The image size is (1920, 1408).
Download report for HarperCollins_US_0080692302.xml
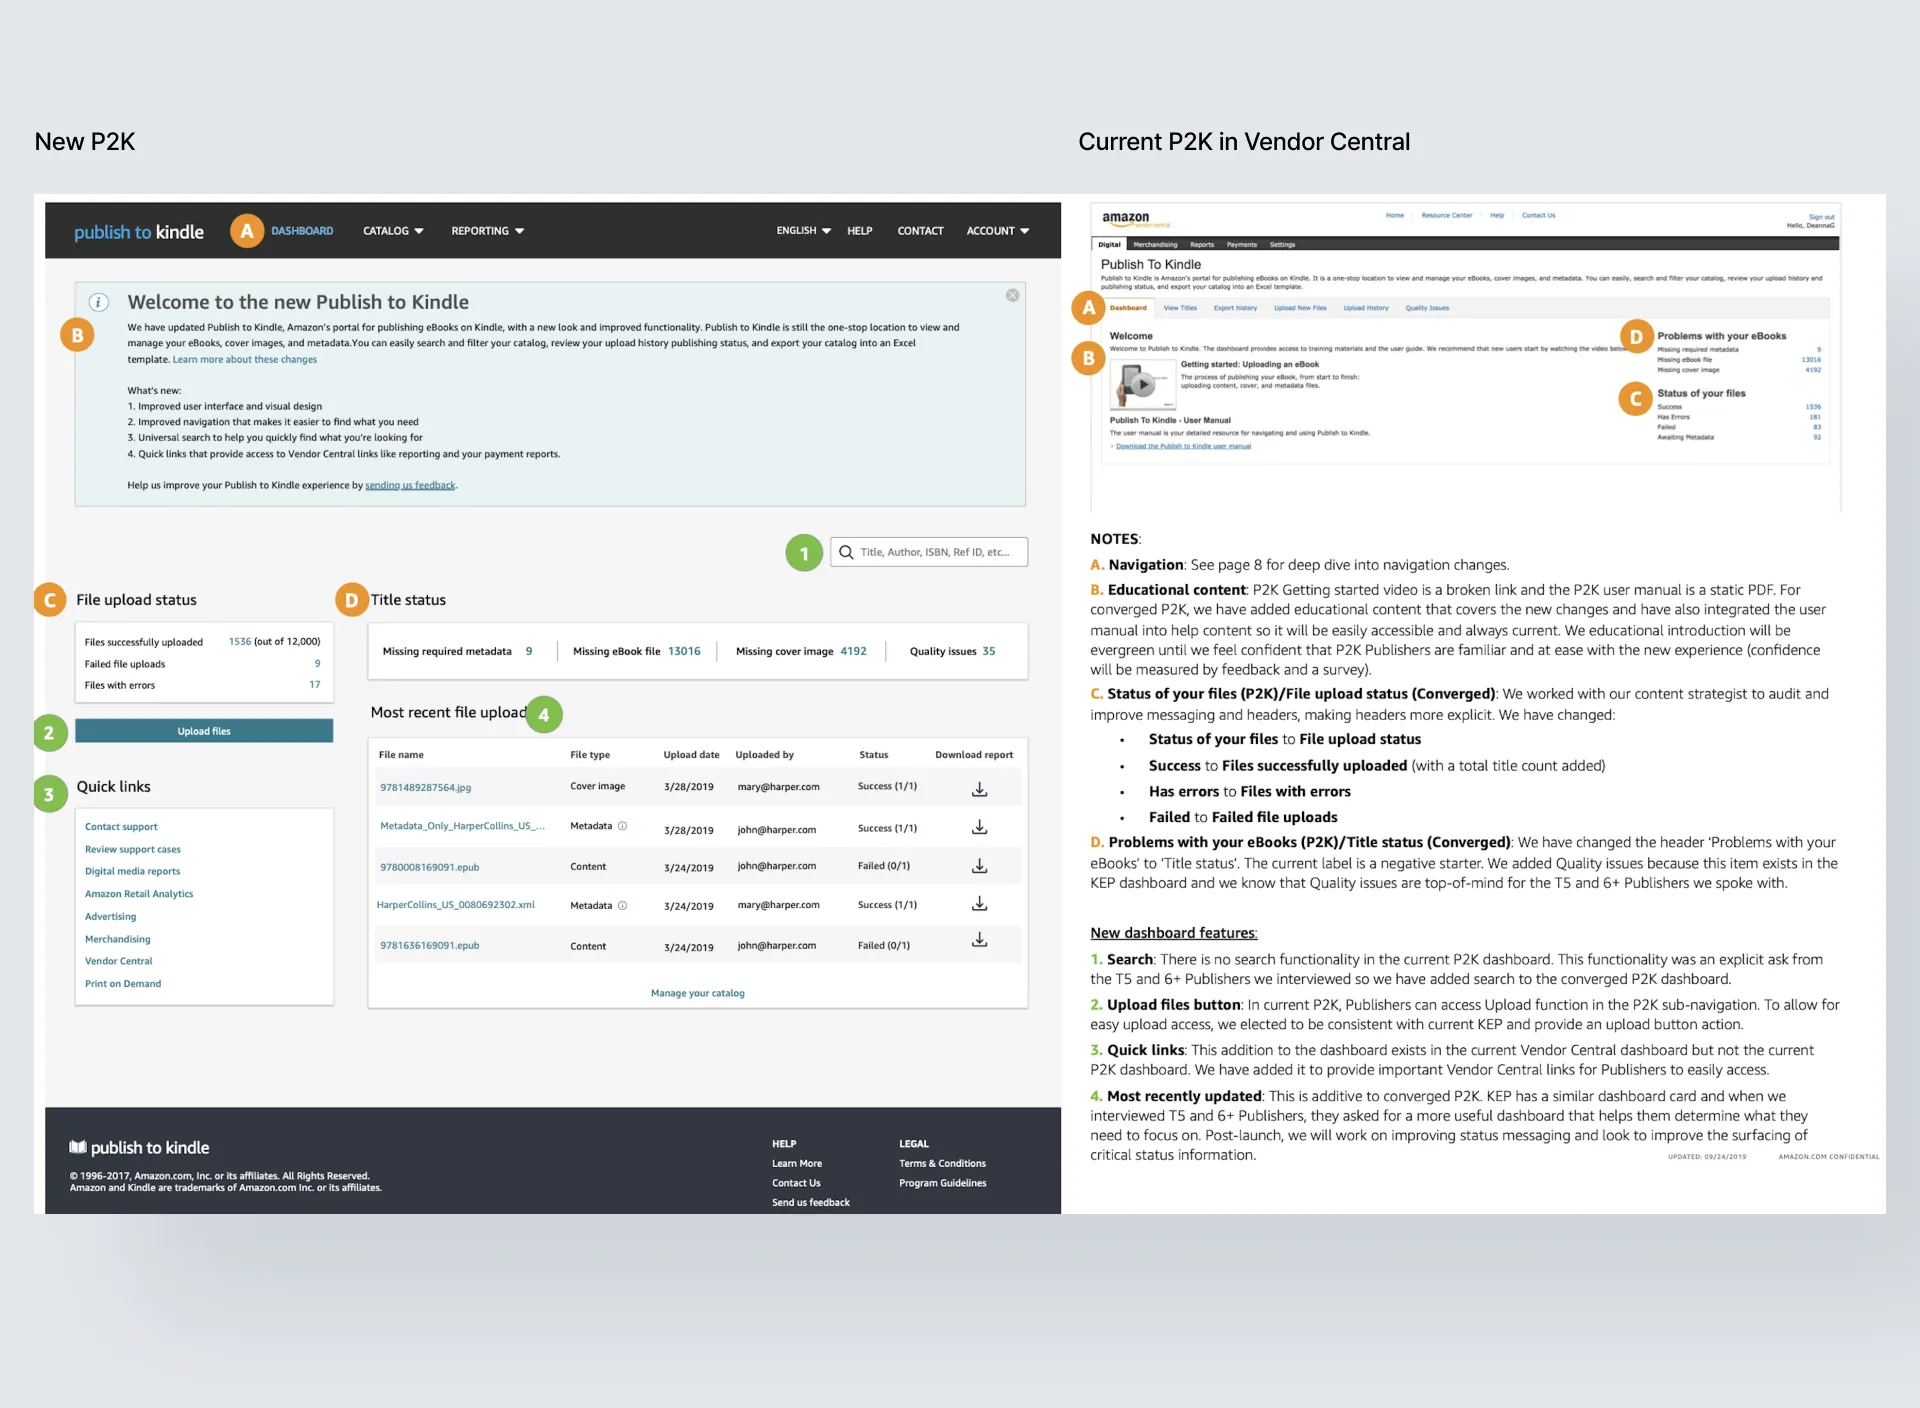(979, 904)
